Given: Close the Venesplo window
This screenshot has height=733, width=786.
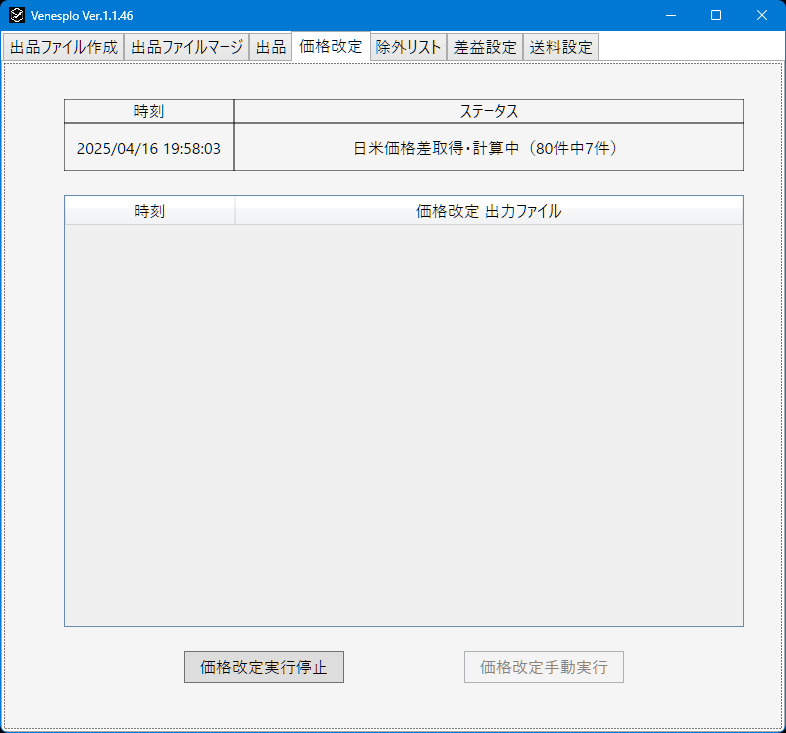Looking at the screenshot, I should point(762,15).
